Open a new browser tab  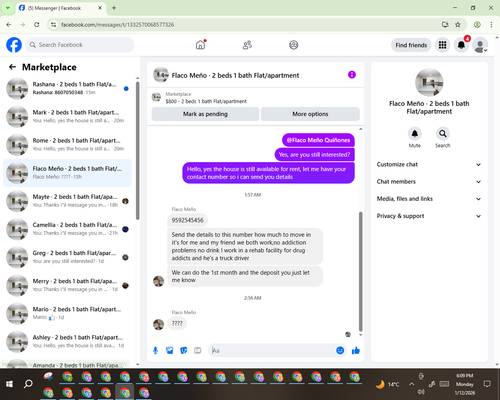pos(114,8)
